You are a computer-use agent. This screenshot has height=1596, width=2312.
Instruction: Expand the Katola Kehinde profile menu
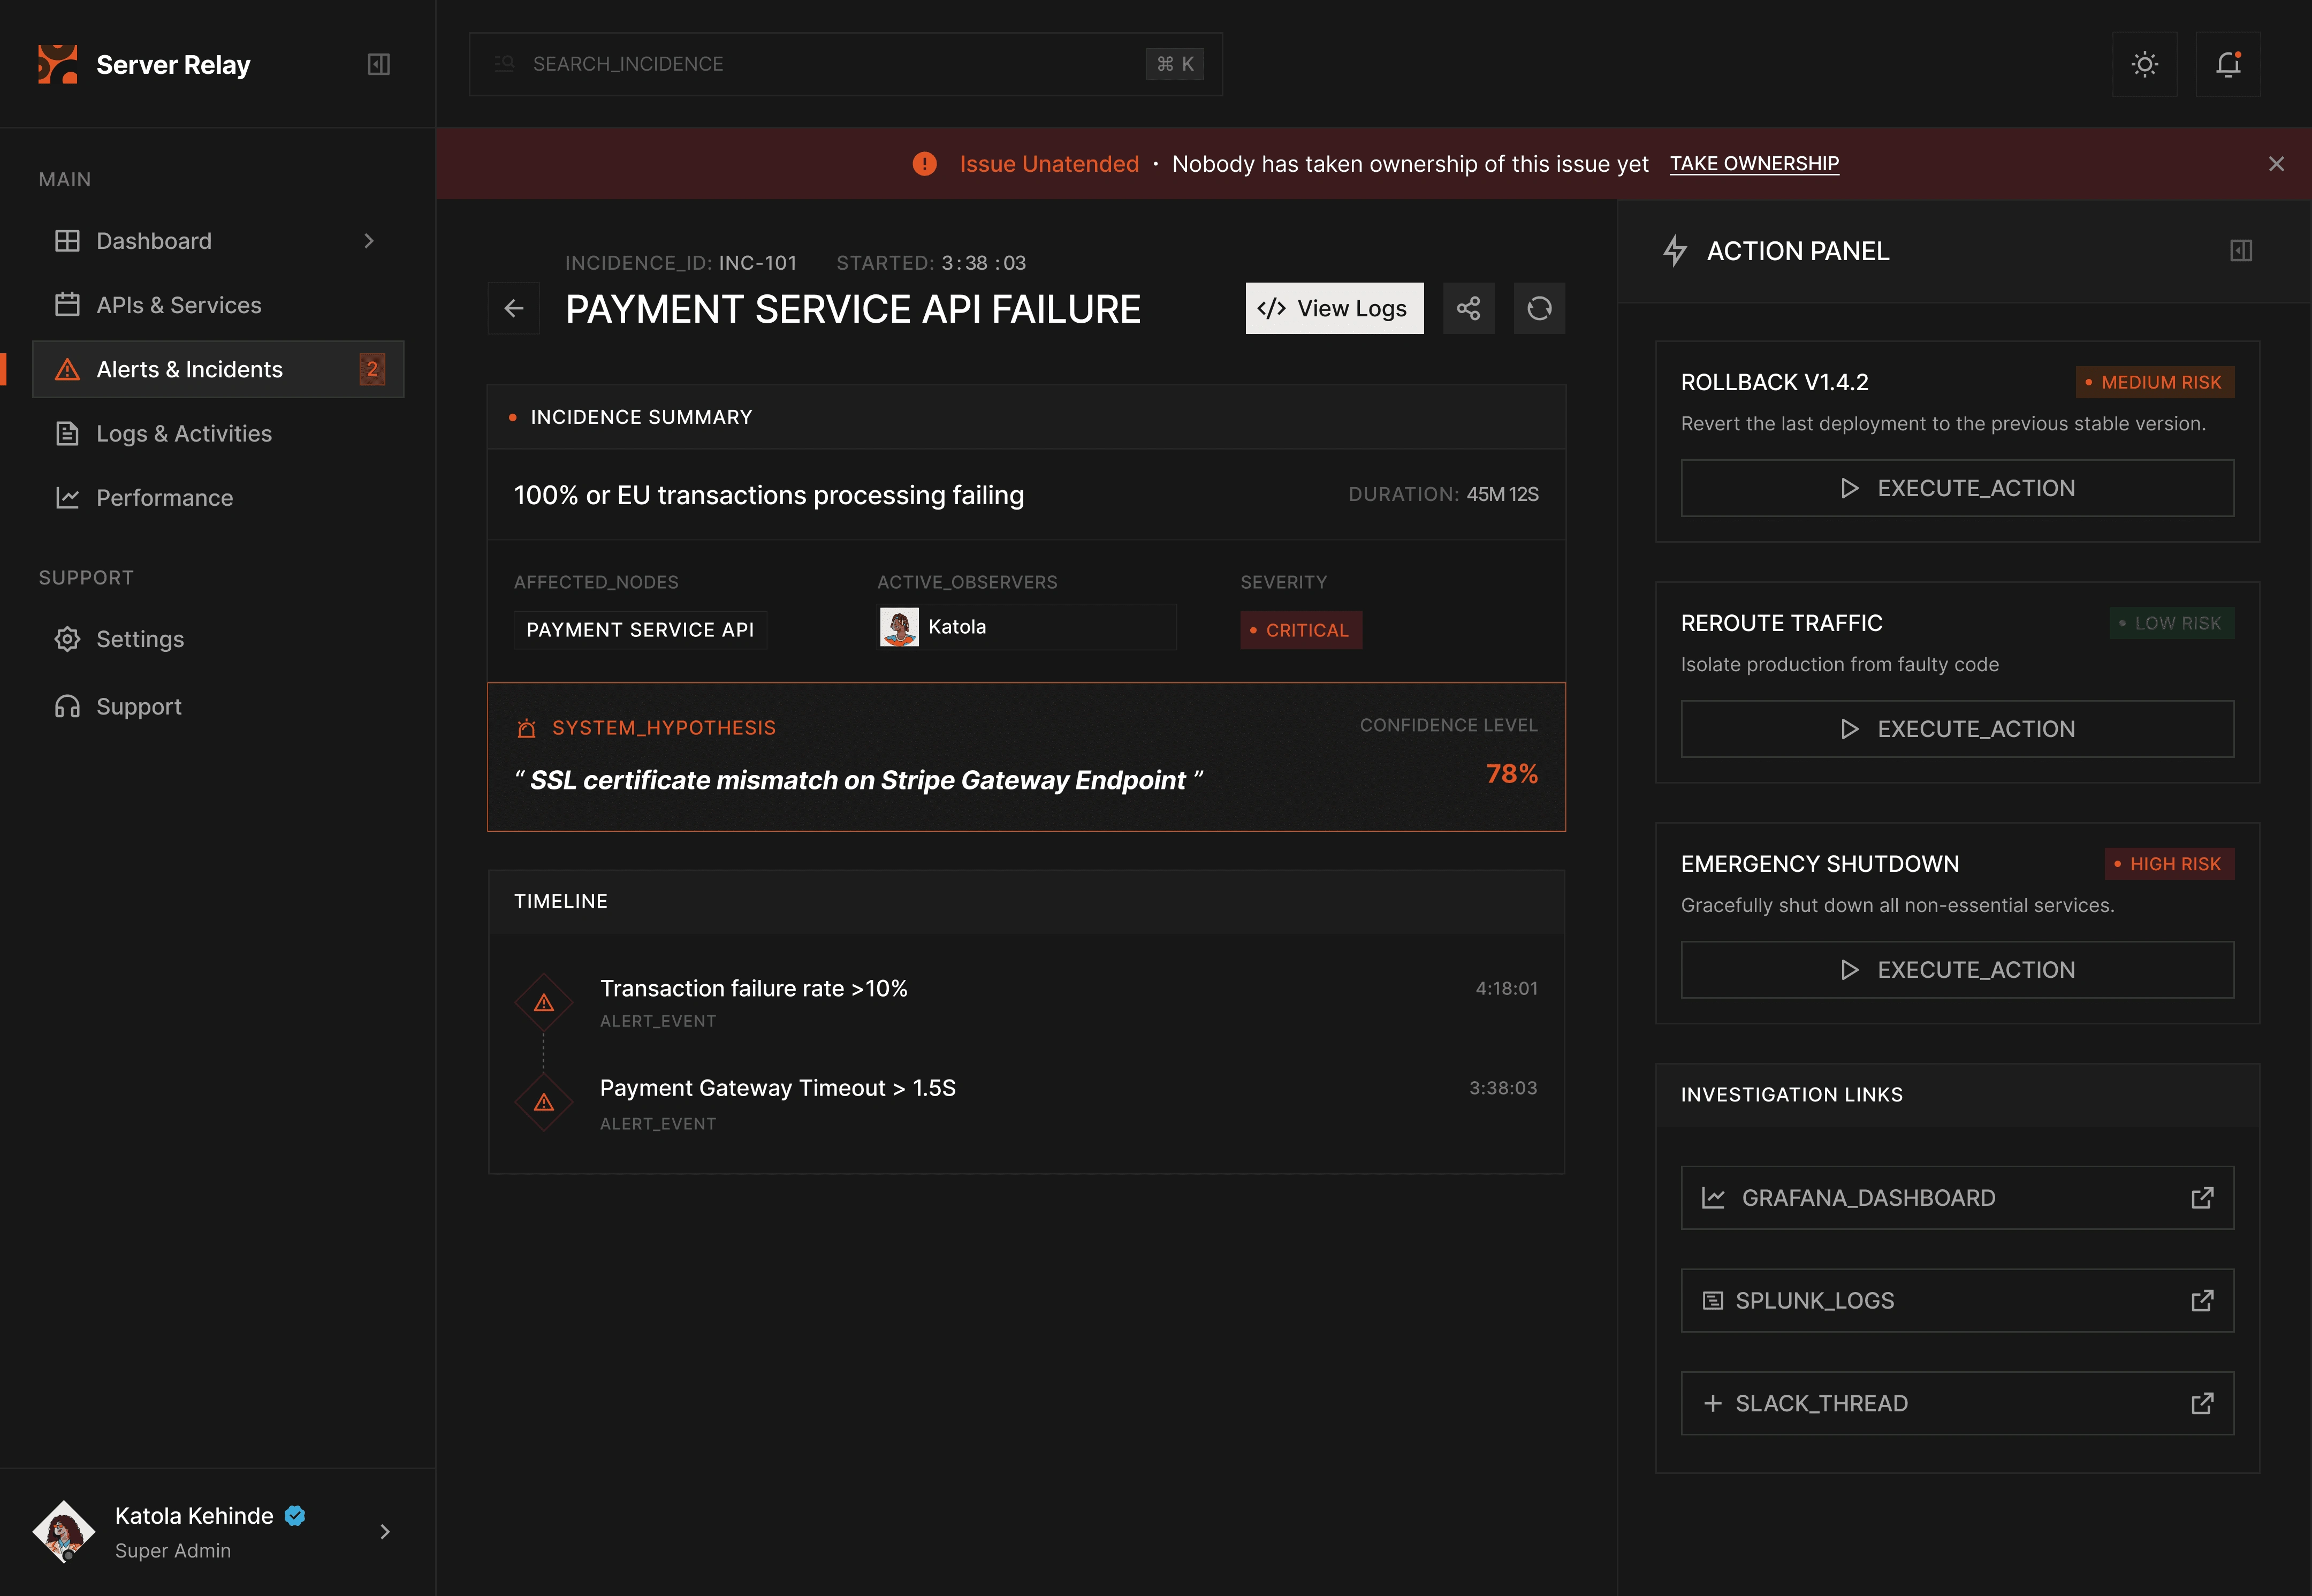pos(385,1531)
